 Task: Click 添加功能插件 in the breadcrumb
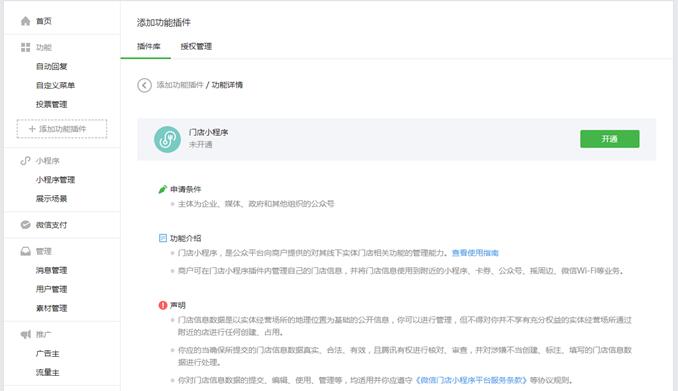(x=180, y=85)
